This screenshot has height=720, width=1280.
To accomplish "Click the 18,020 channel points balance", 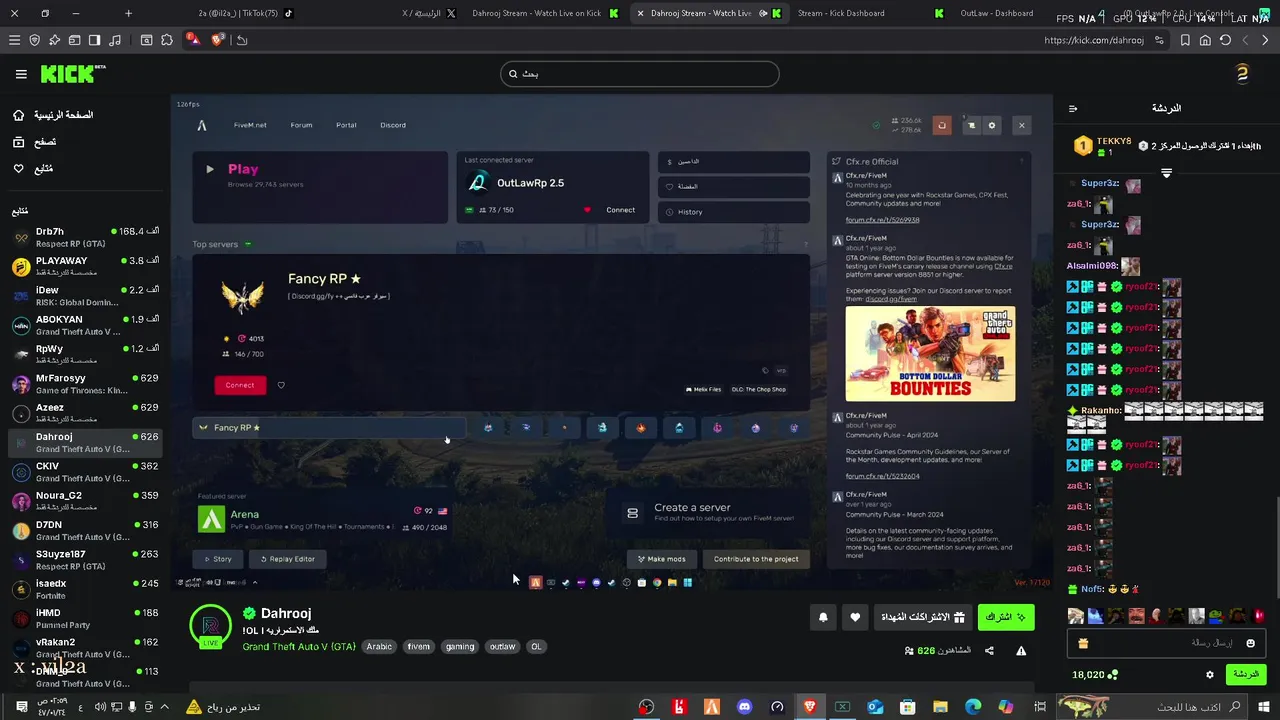I will click(x=1094, y=675).
